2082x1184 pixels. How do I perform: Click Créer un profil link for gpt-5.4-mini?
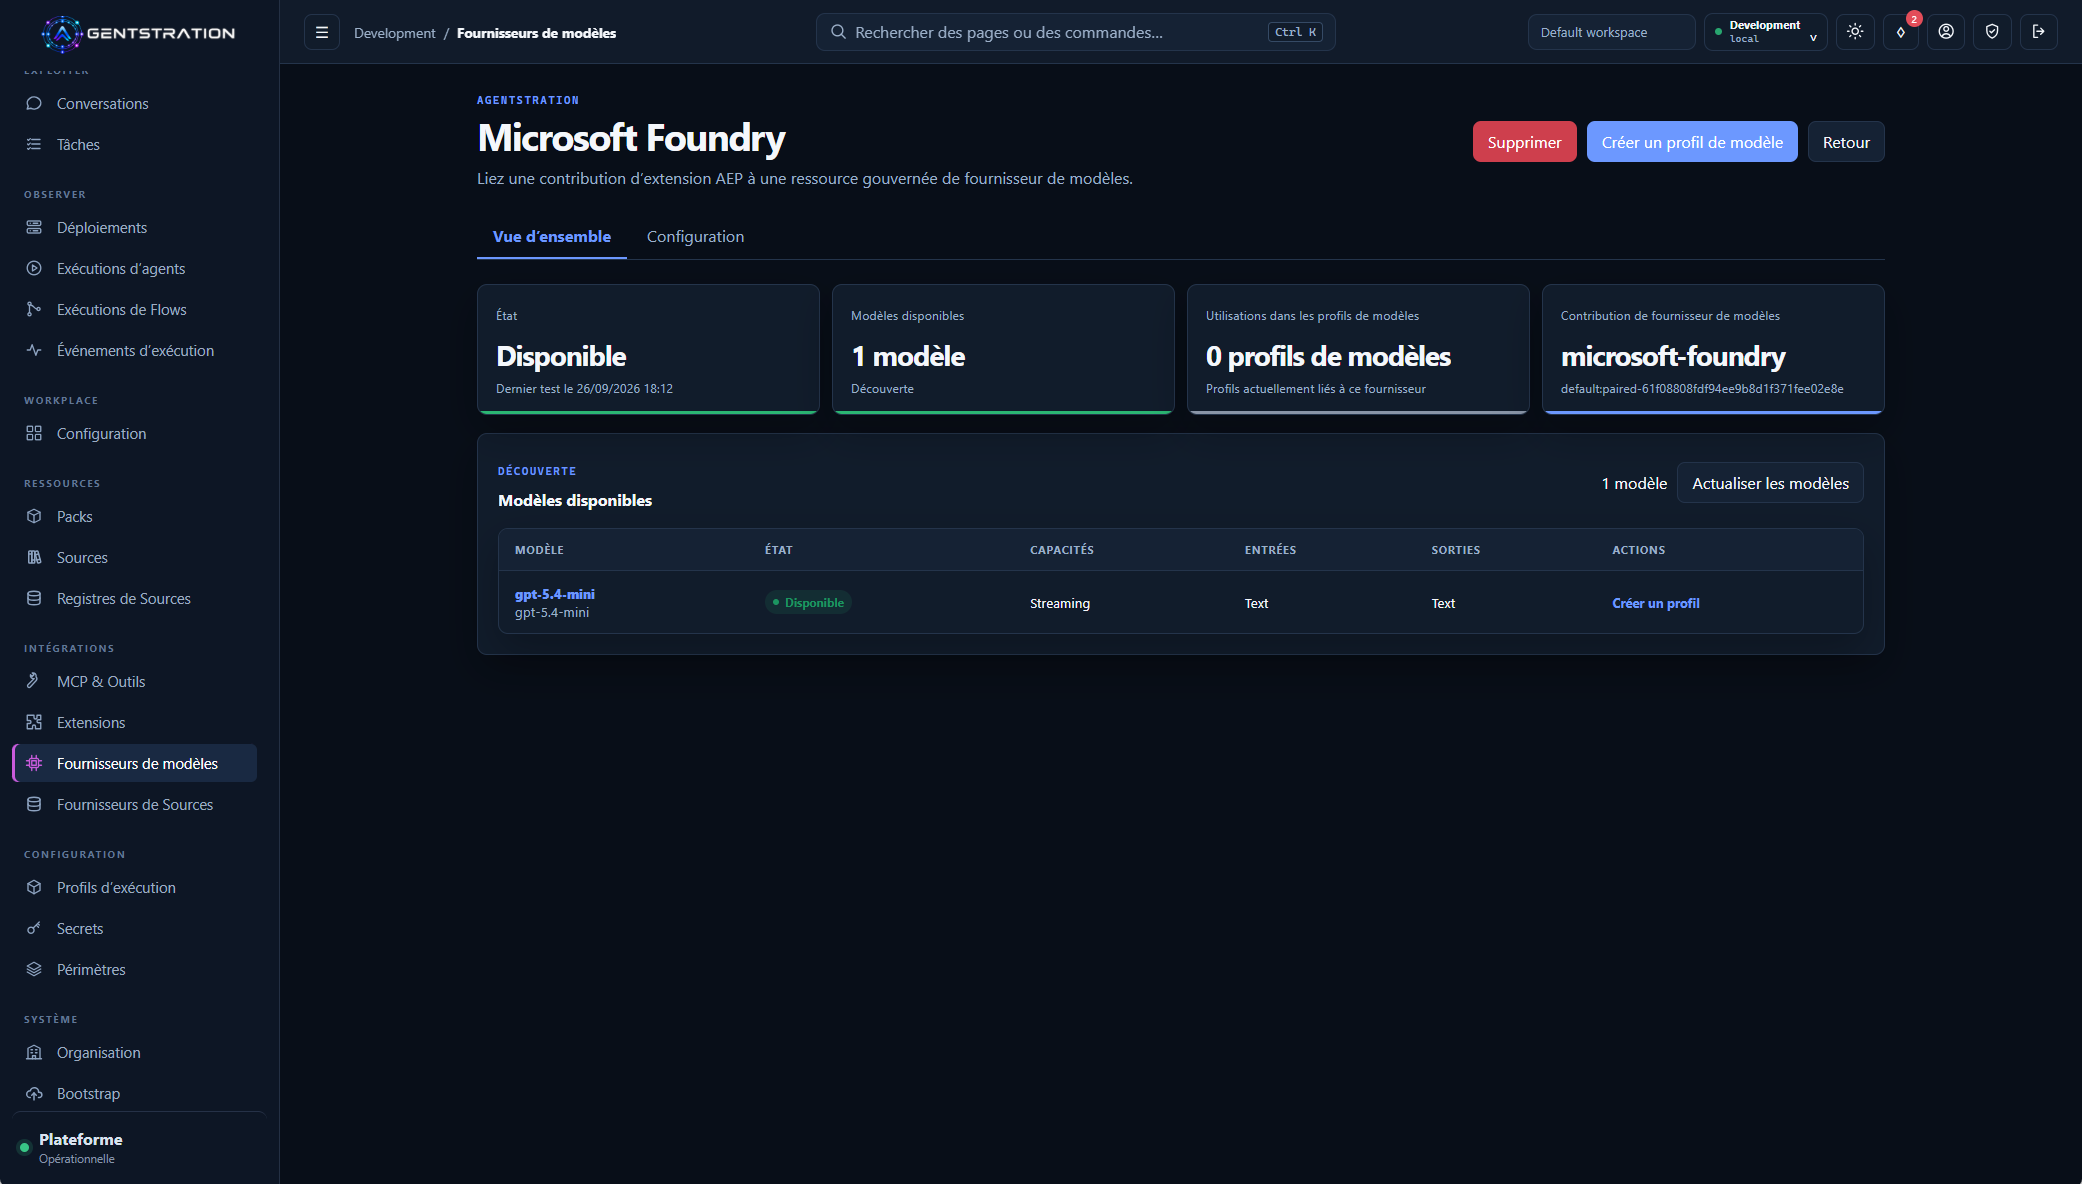point(1655,603)
